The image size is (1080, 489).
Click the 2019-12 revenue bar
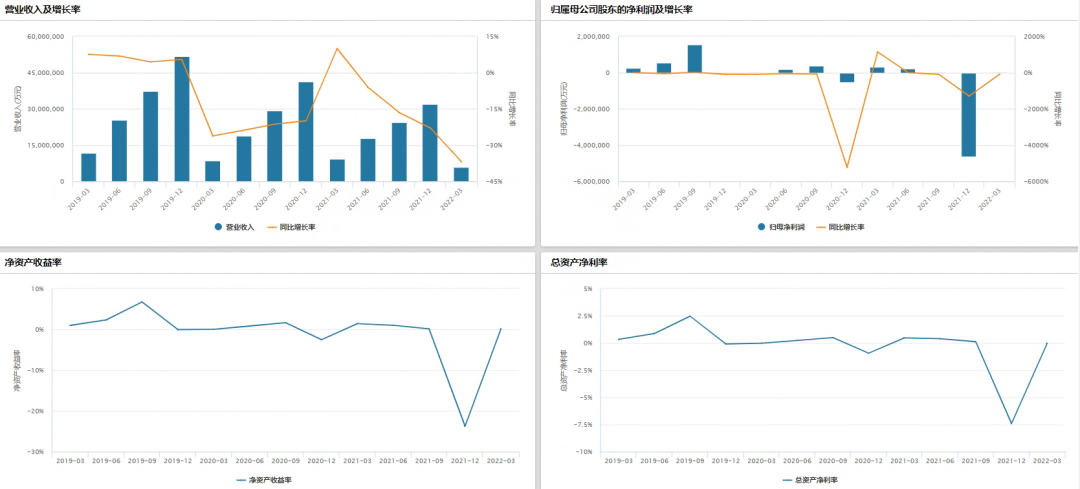(182, 119)
